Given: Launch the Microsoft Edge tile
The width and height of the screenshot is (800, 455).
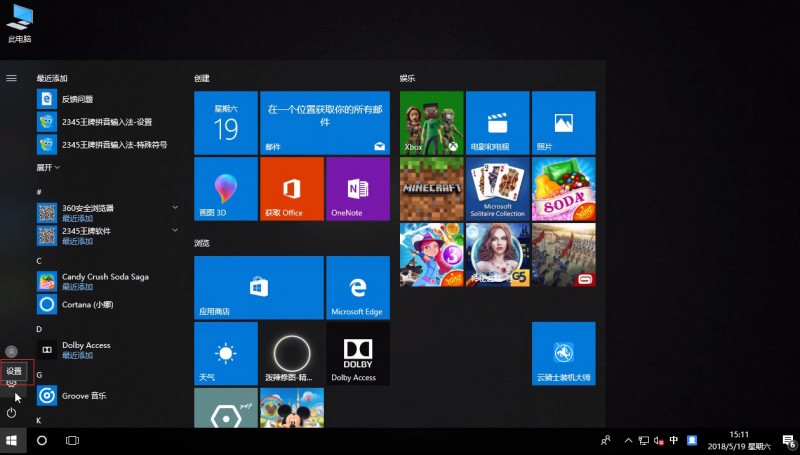Looking at the screenshot, I should (358, 288).
